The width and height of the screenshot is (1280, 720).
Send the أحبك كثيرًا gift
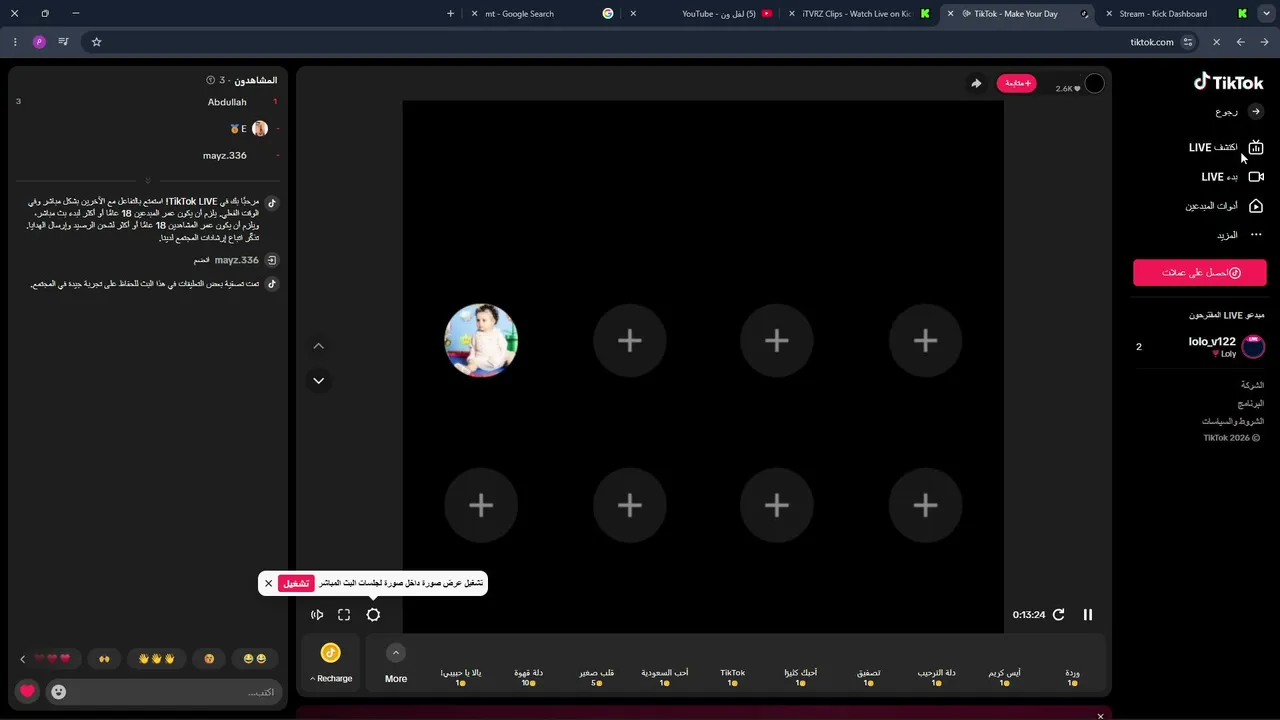800,677
